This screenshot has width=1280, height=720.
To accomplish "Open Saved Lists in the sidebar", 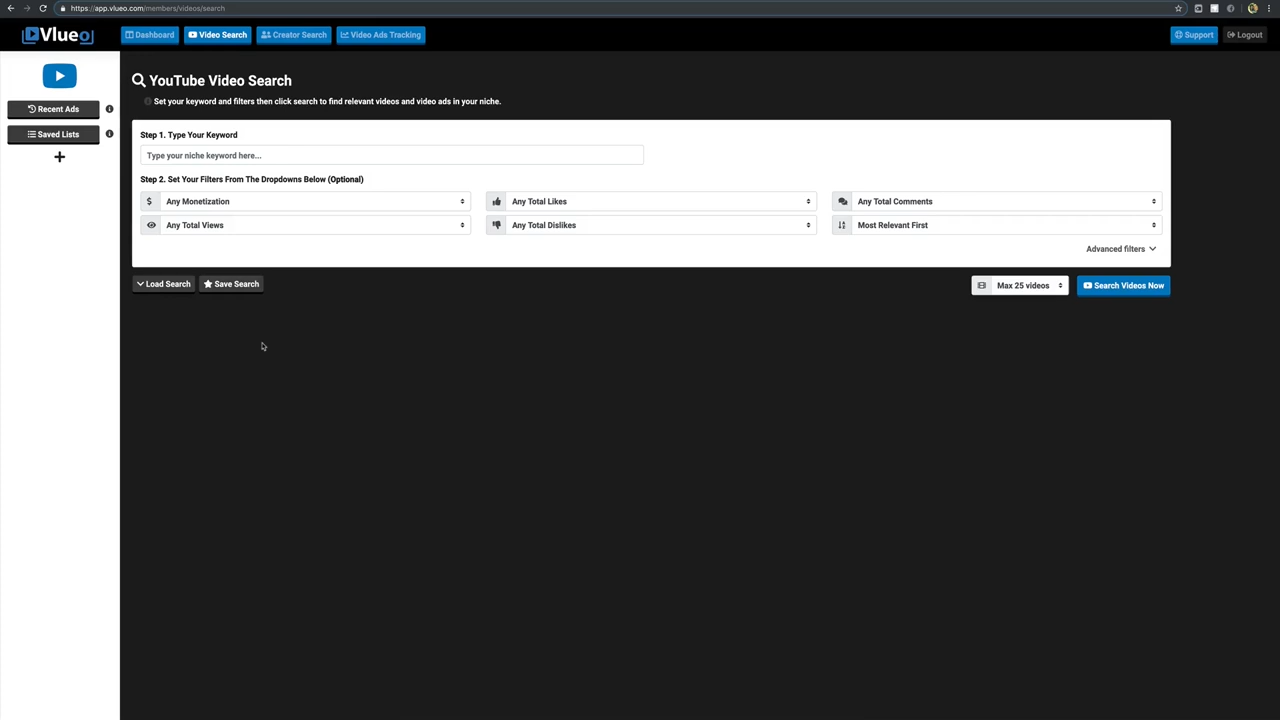I will [53, 134].
